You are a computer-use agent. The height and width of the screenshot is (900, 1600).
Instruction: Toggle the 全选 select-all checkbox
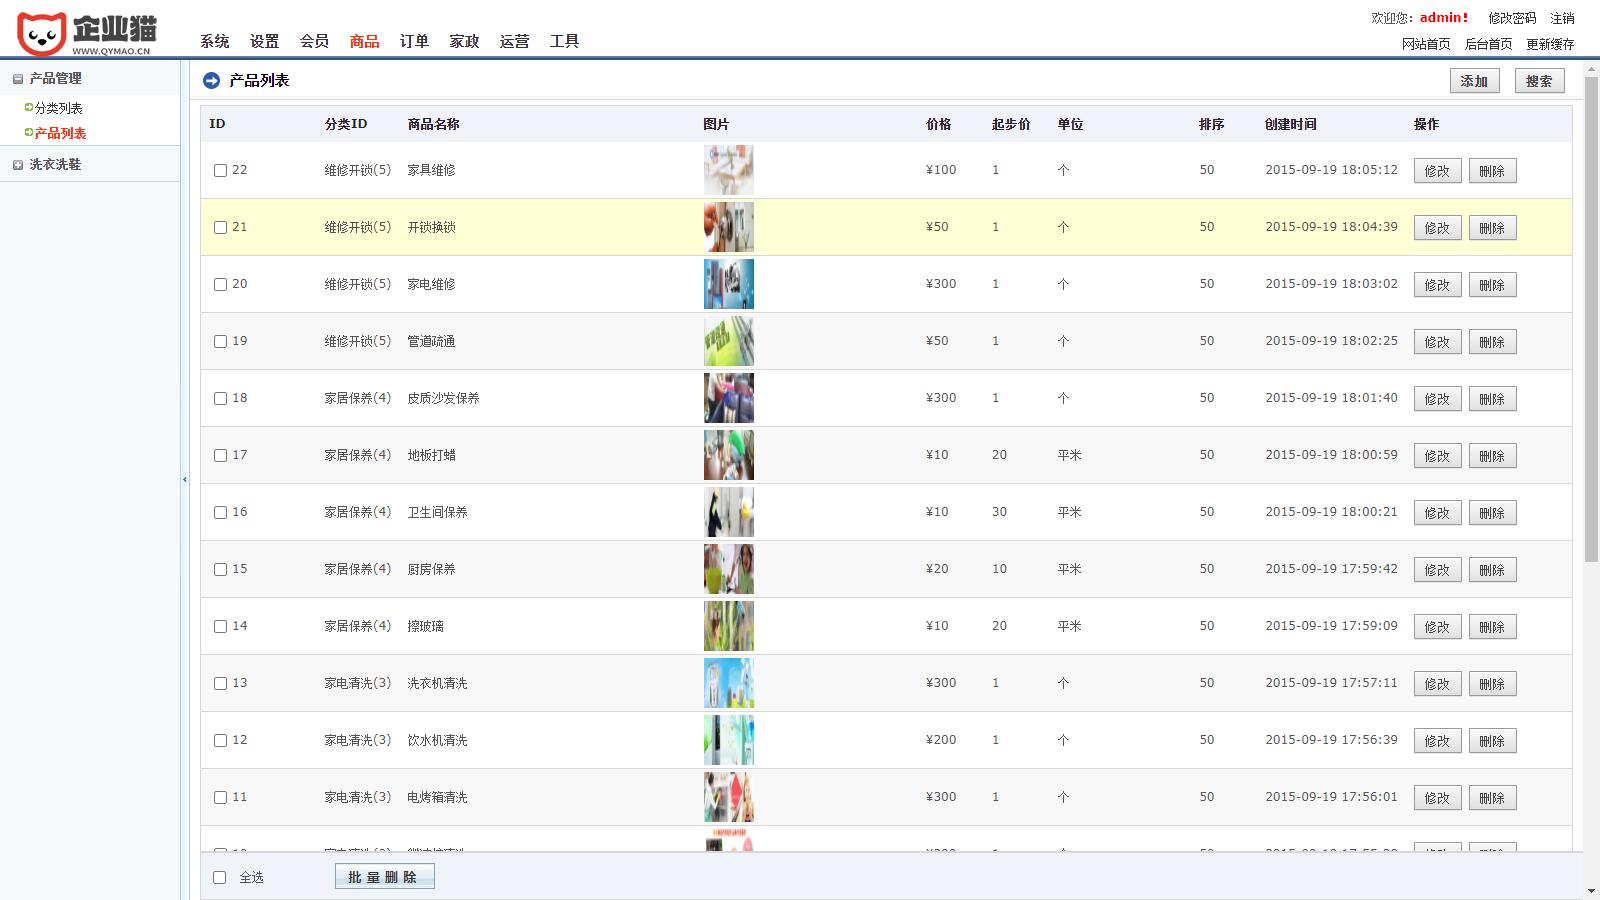pyautogui.click(x=220, y=875)
